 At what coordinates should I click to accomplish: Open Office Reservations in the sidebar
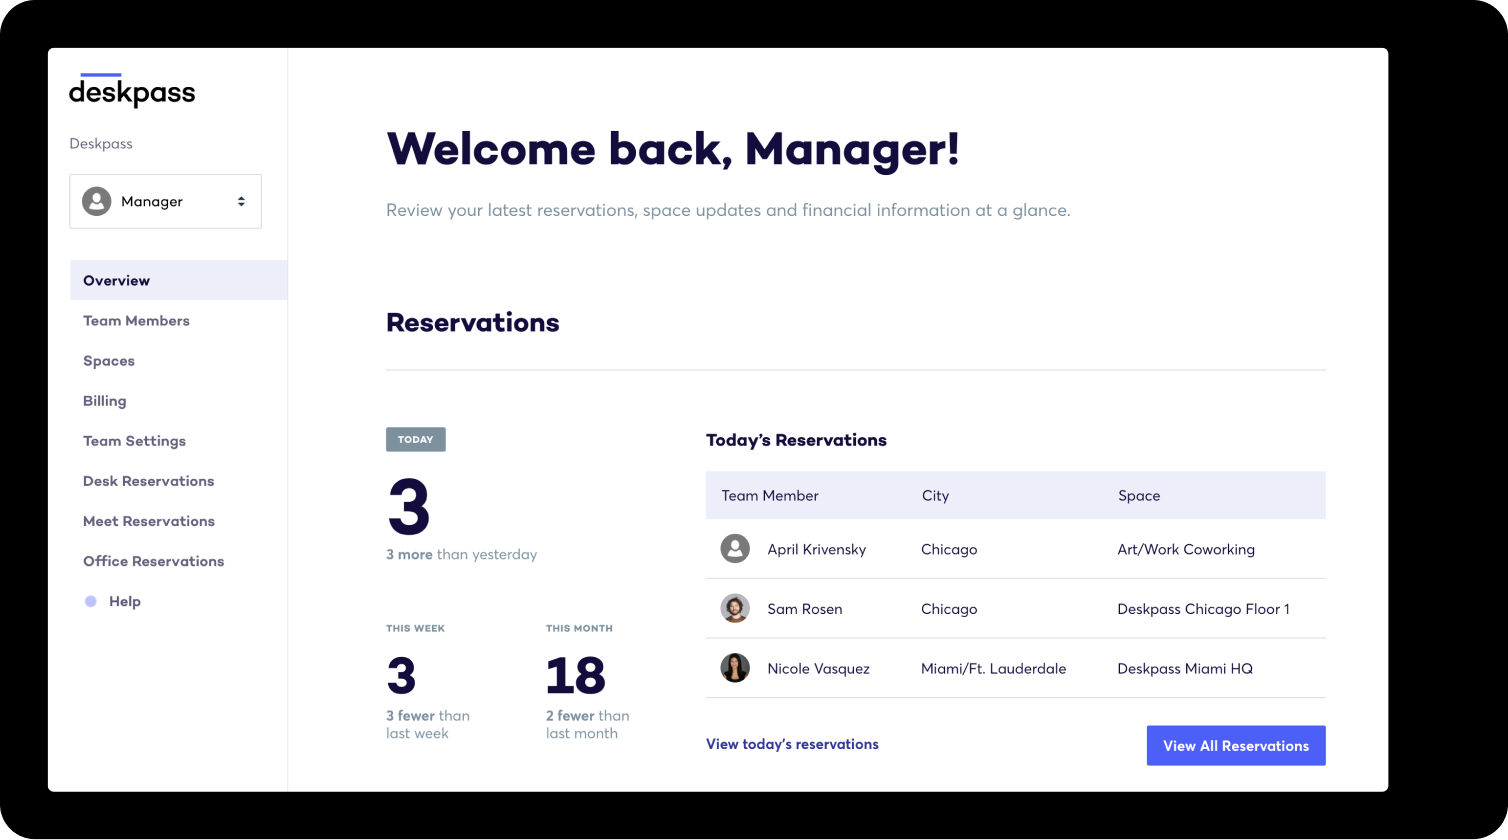point(154,561)
